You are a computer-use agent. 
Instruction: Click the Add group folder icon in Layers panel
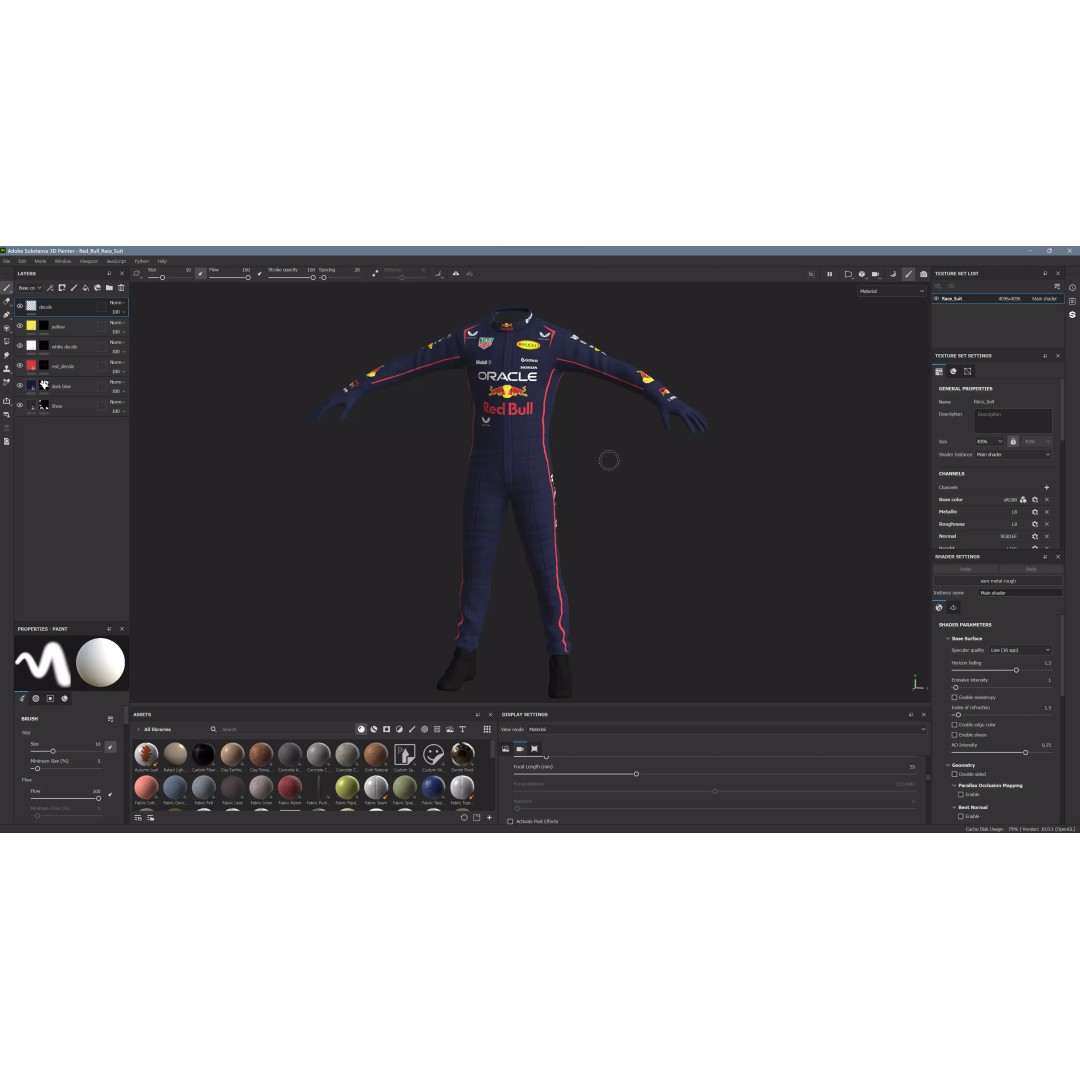coord(110,288)
